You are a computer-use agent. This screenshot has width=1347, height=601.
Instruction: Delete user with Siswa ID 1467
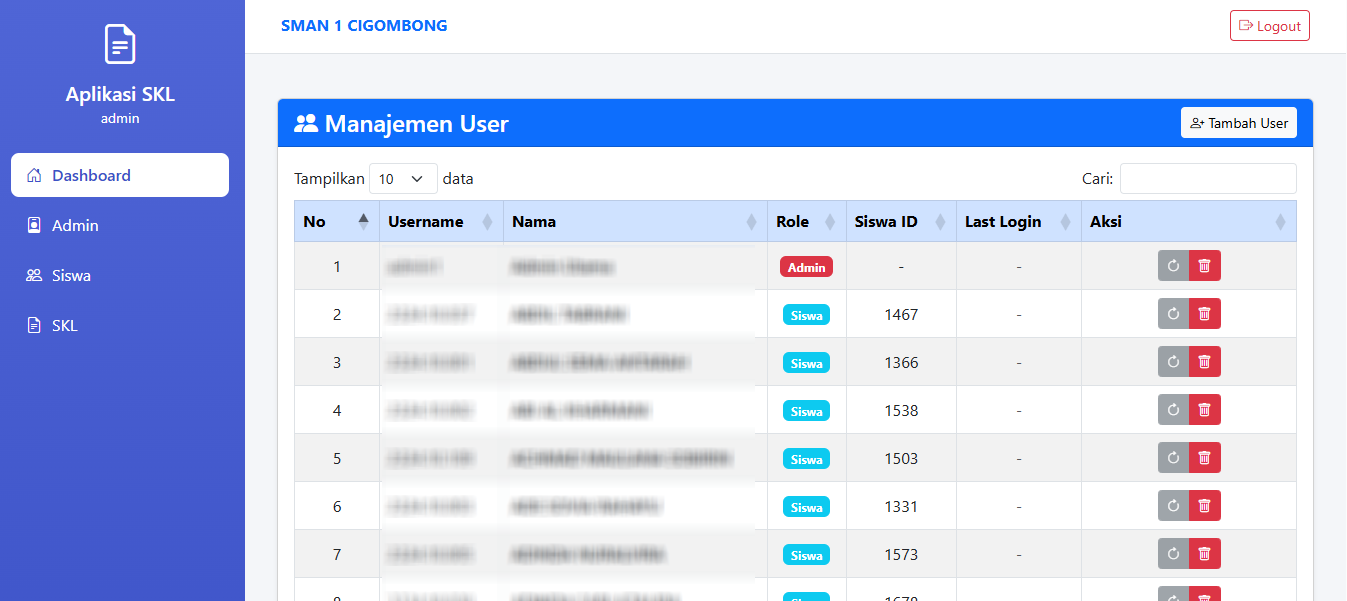(x=1205, y=314)
